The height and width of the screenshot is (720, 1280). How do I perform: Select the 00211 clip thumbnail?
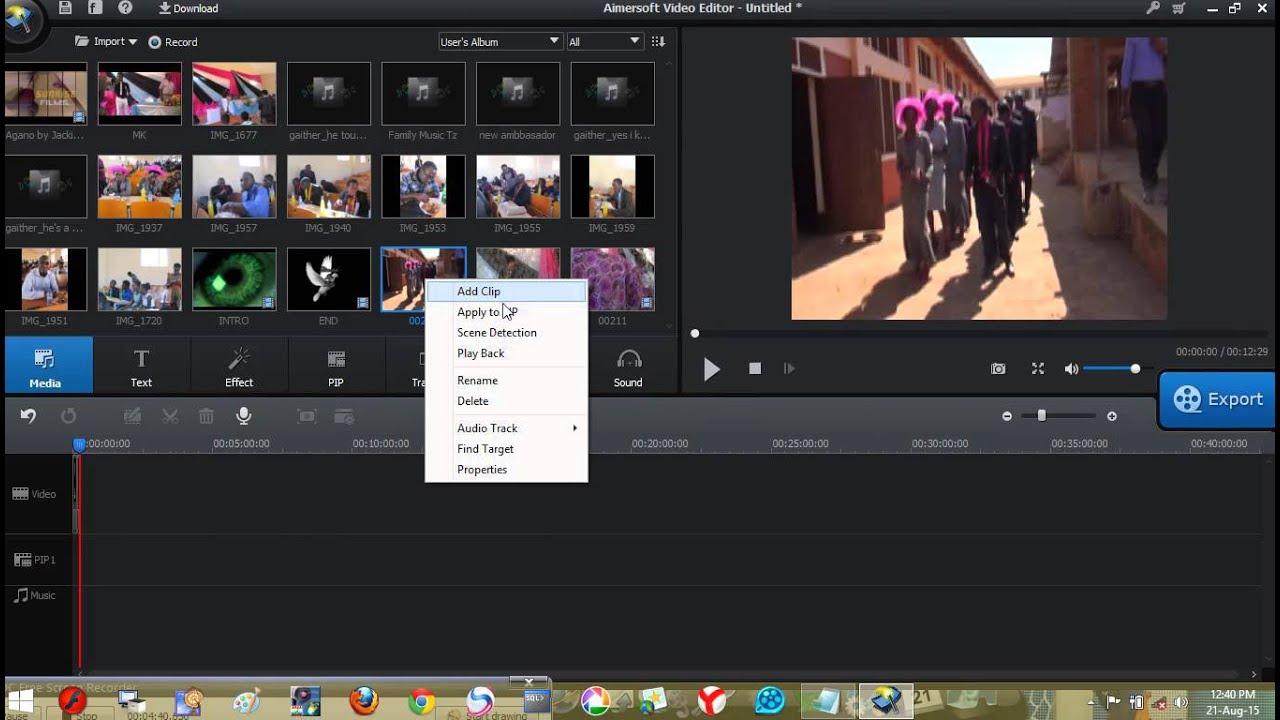(612, 279)
